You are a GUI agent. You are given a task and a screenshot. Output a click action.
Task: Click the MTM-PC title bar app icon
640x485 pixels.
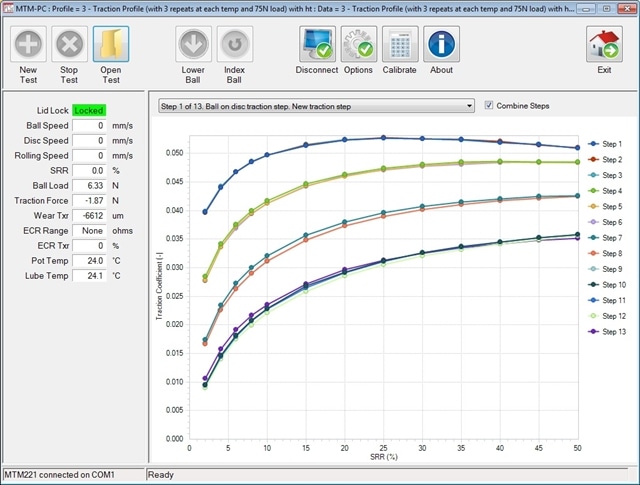point(8,8)
